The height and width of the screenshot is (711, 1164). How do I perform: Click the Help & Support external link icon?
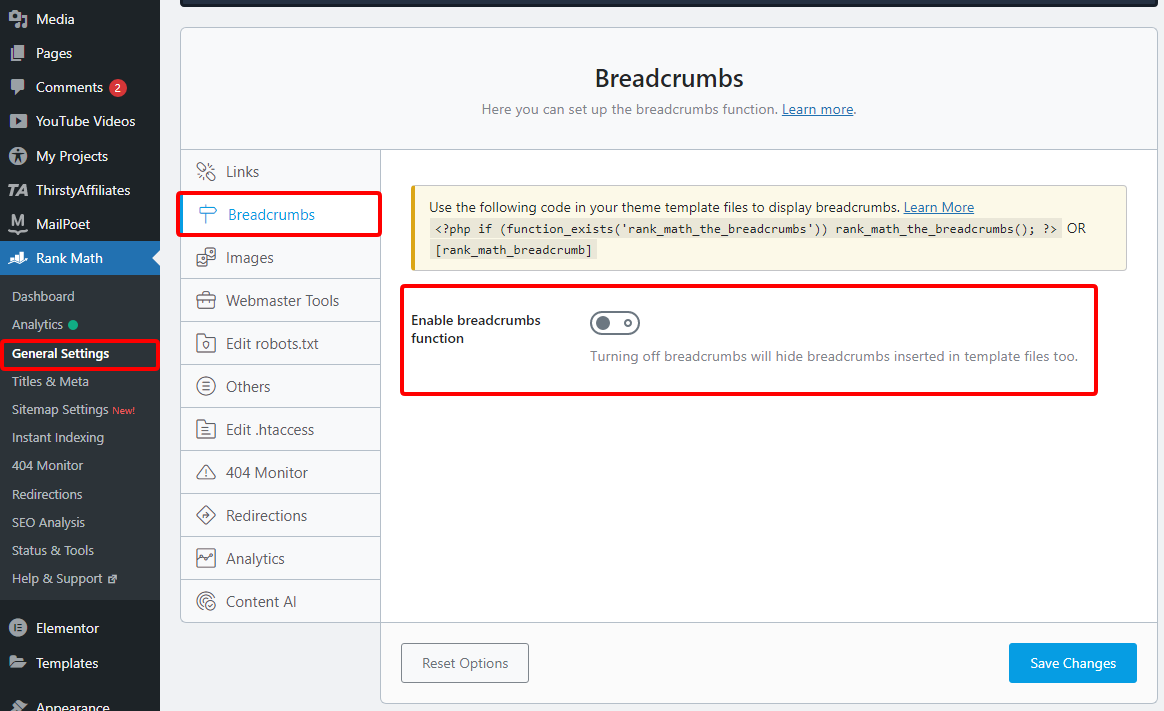[112, 579]
